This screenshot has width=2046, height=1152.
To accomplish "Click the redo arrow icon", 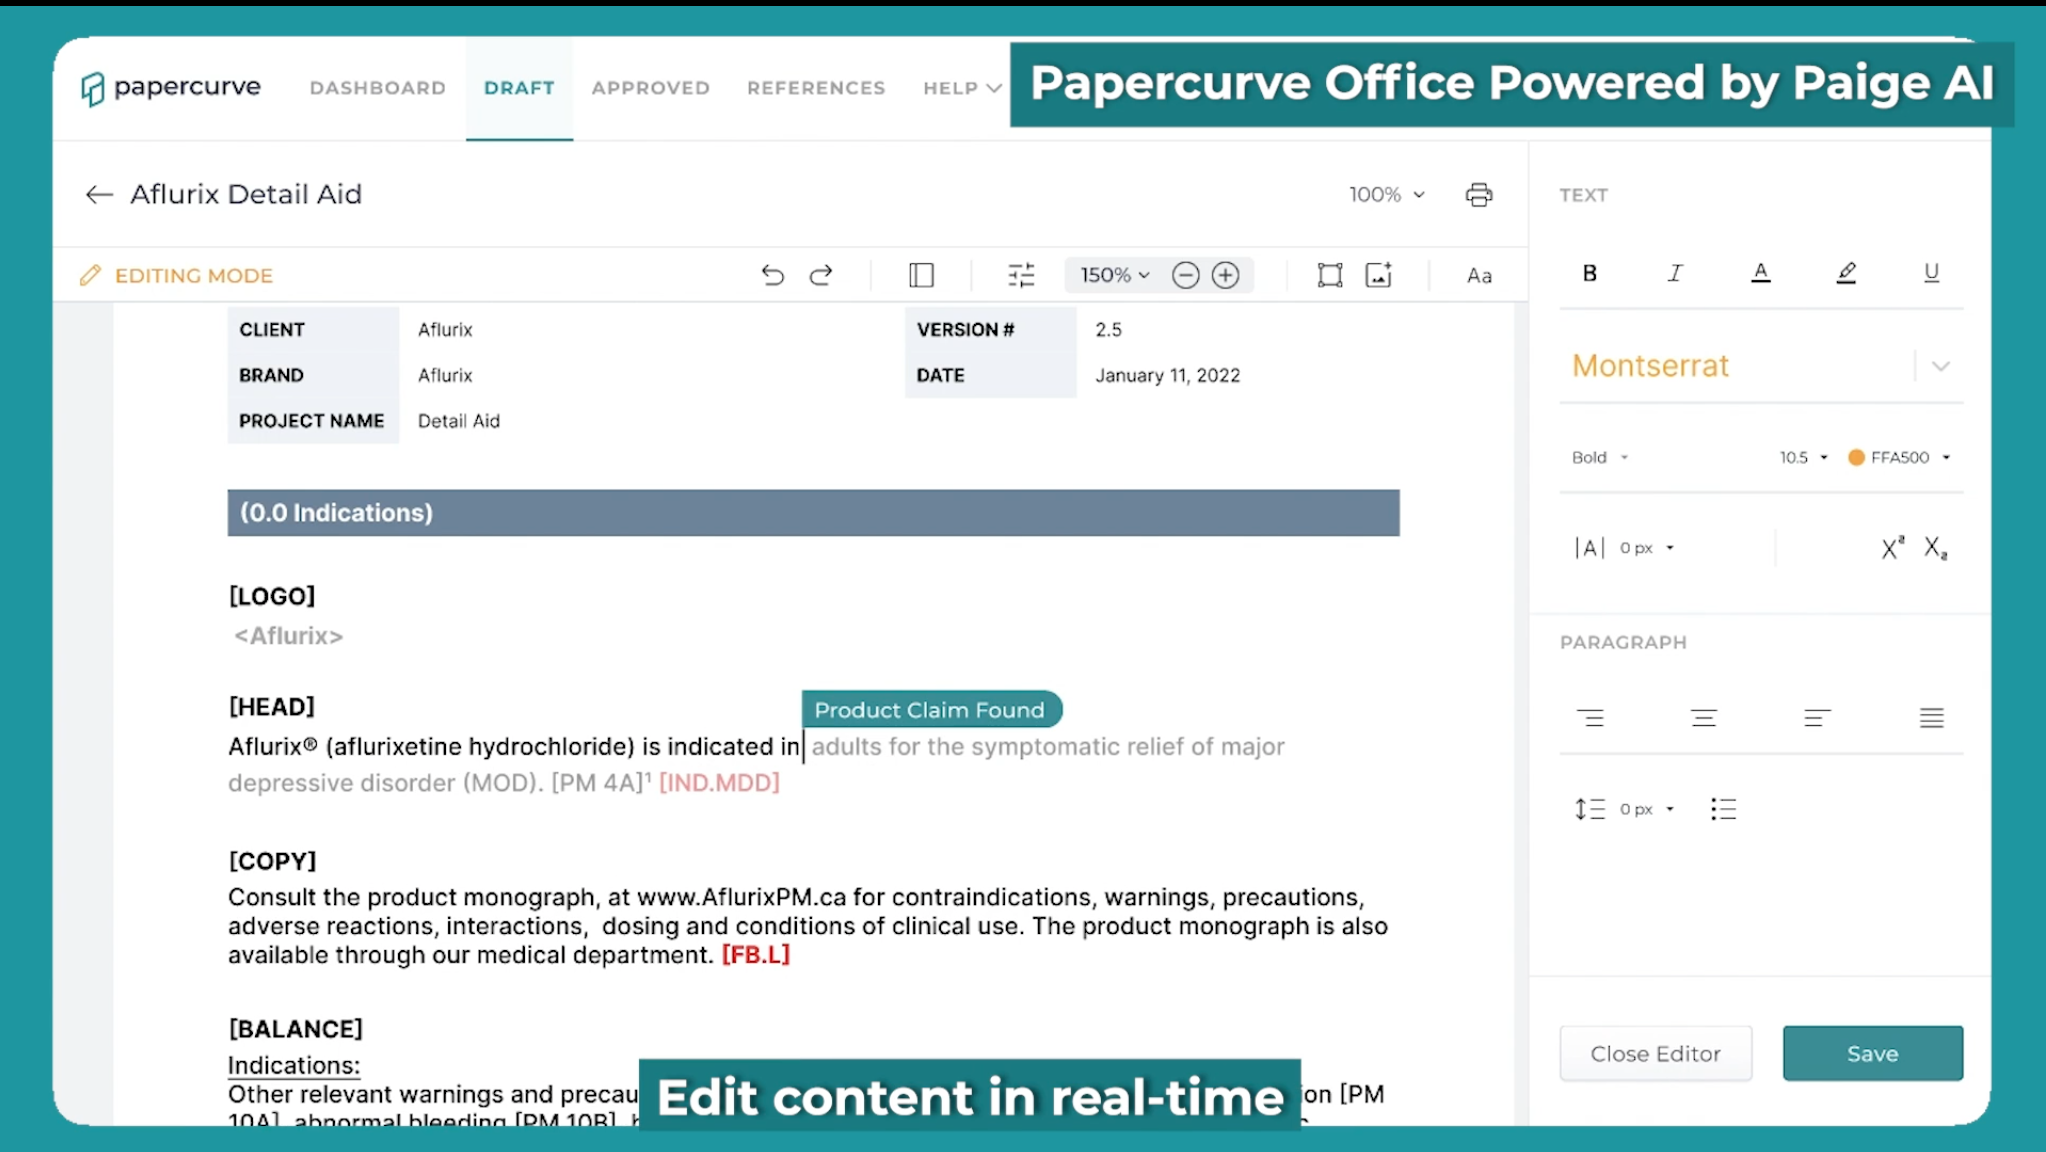I will click(x=821, y=275).
